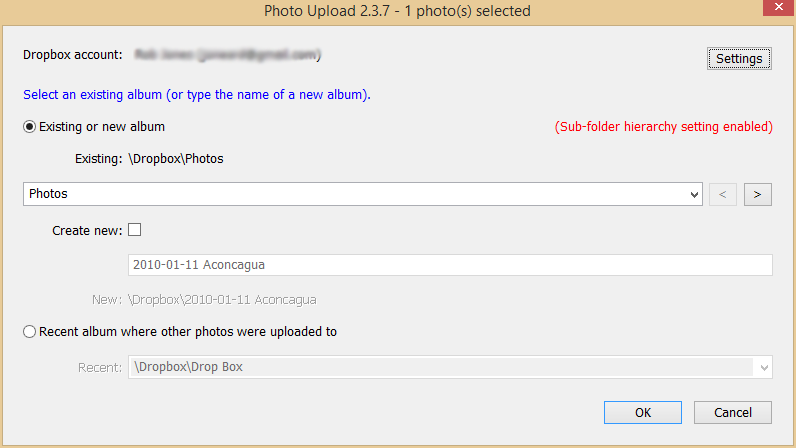Enable the 'Create new' checkbox

click(135, 230)
